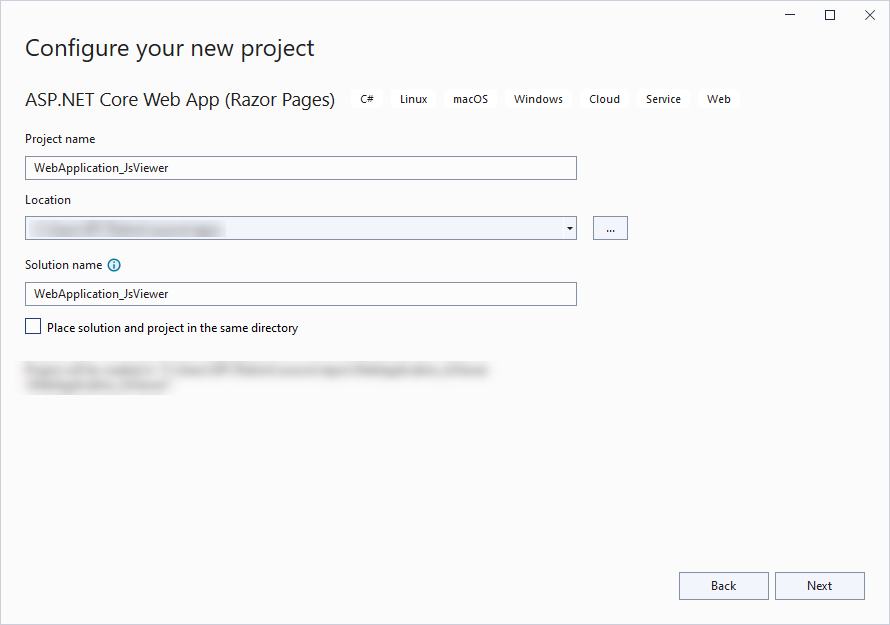Click the Location label
Image resolution: width=890 pixels, height=625 pixels.
(x=48, y=200)
